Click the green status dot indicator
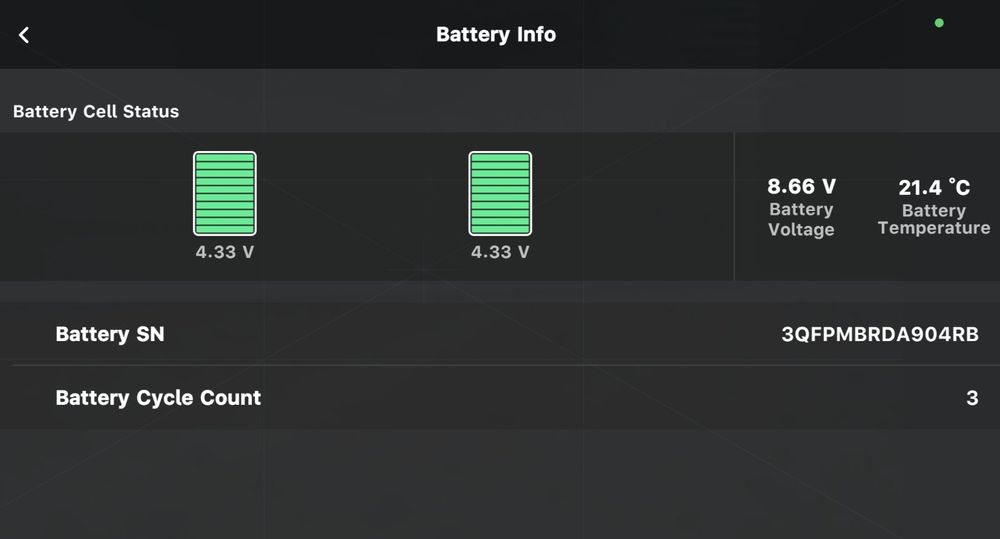 click(x=939, y=23)
